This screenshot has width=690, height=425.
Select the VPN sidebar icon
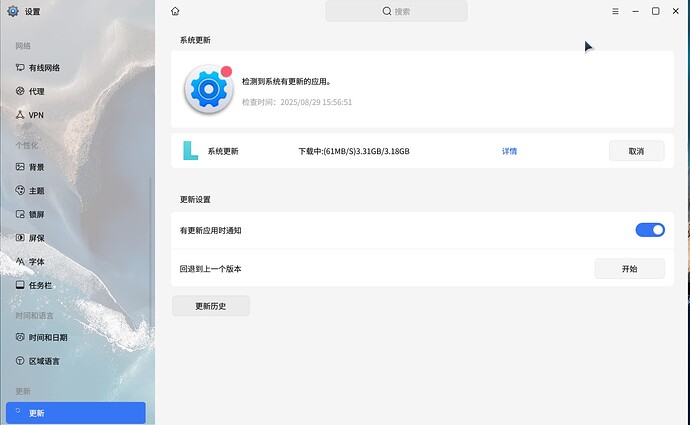click(20, 115)
